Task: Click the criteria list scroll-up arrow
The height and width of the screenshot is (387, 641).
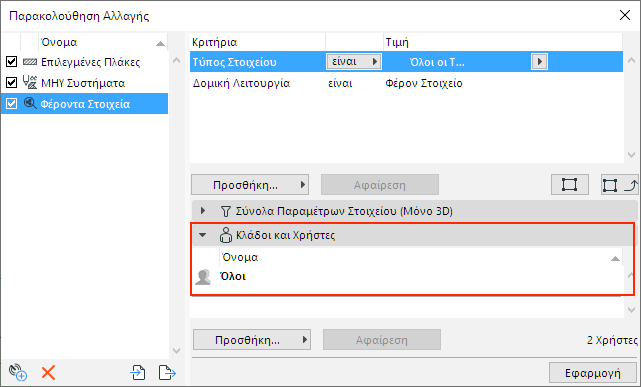Action: pyautogui.click(x=631, y=60)
